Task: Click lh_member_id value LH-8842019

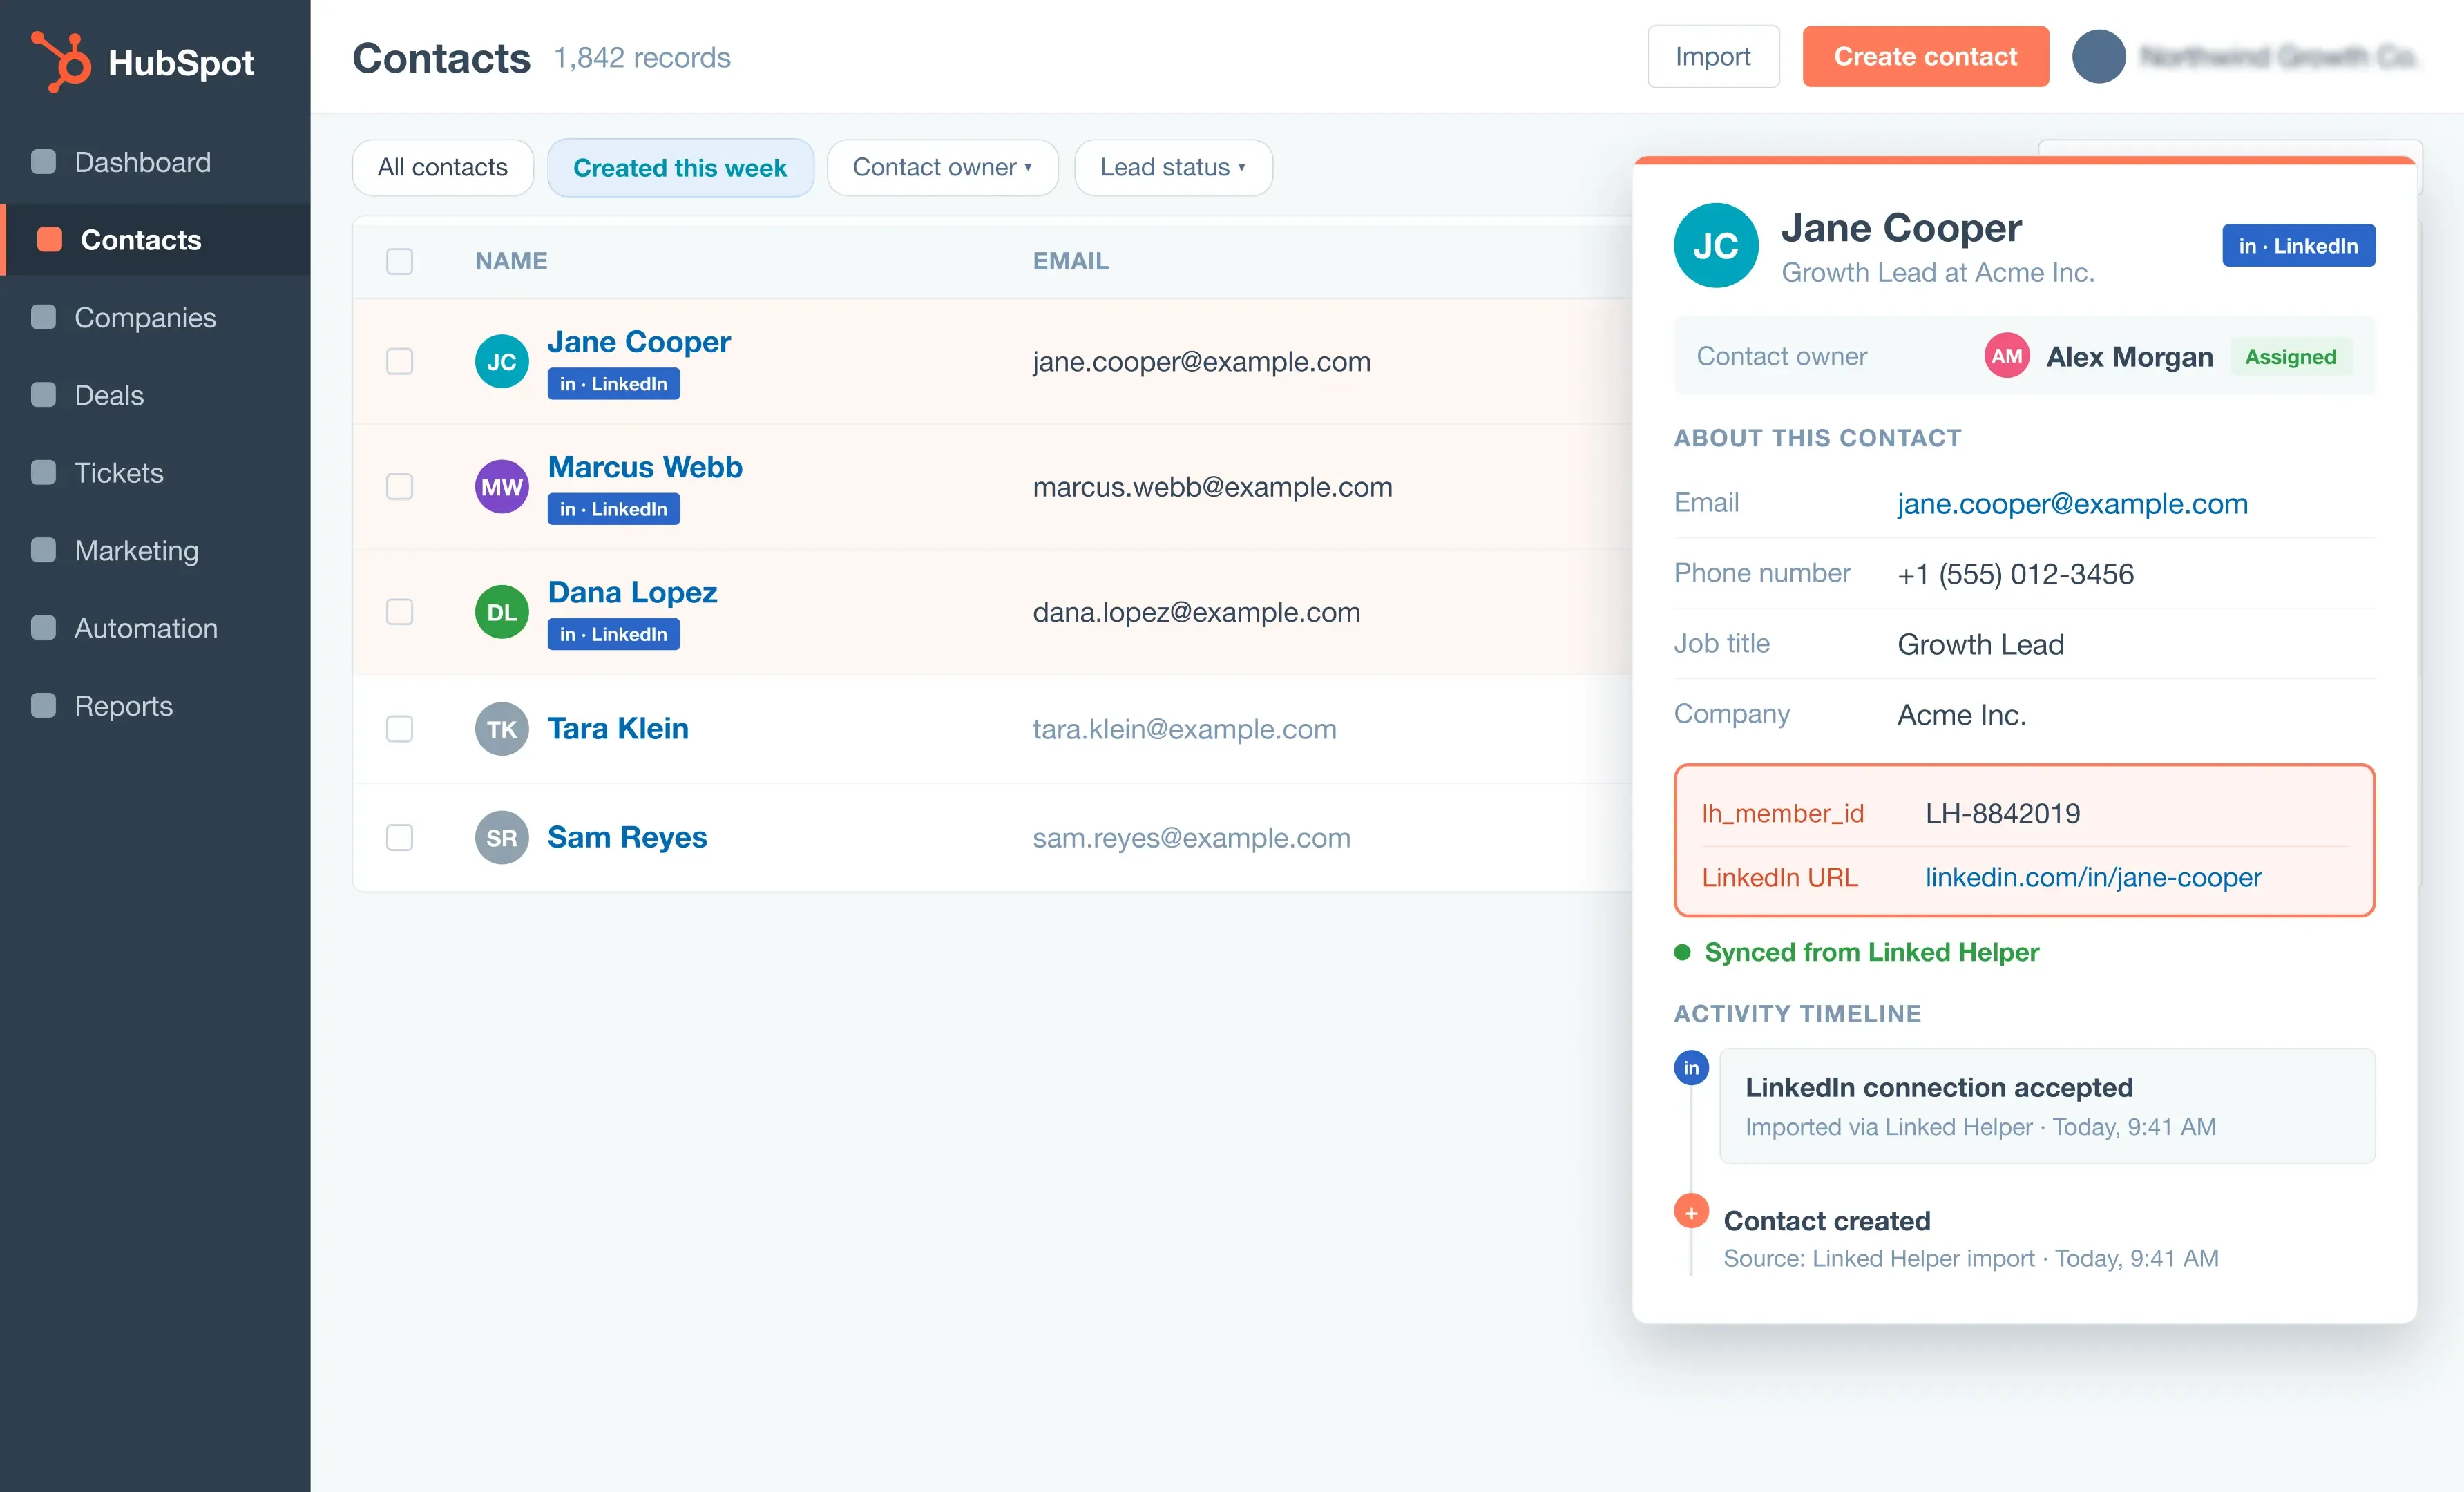Action: point(2002,813)
